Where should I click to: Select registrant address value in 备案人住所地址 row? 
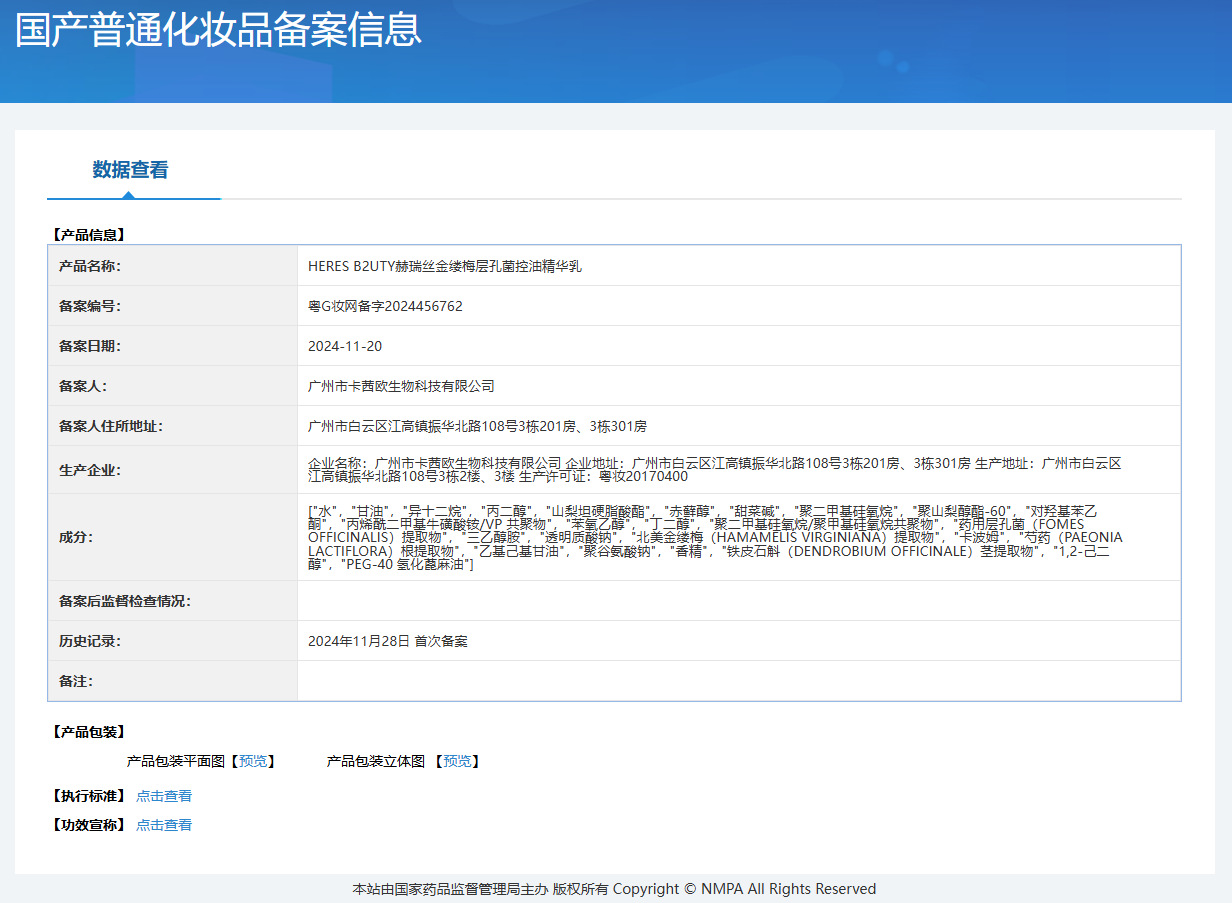coord(477,426)
